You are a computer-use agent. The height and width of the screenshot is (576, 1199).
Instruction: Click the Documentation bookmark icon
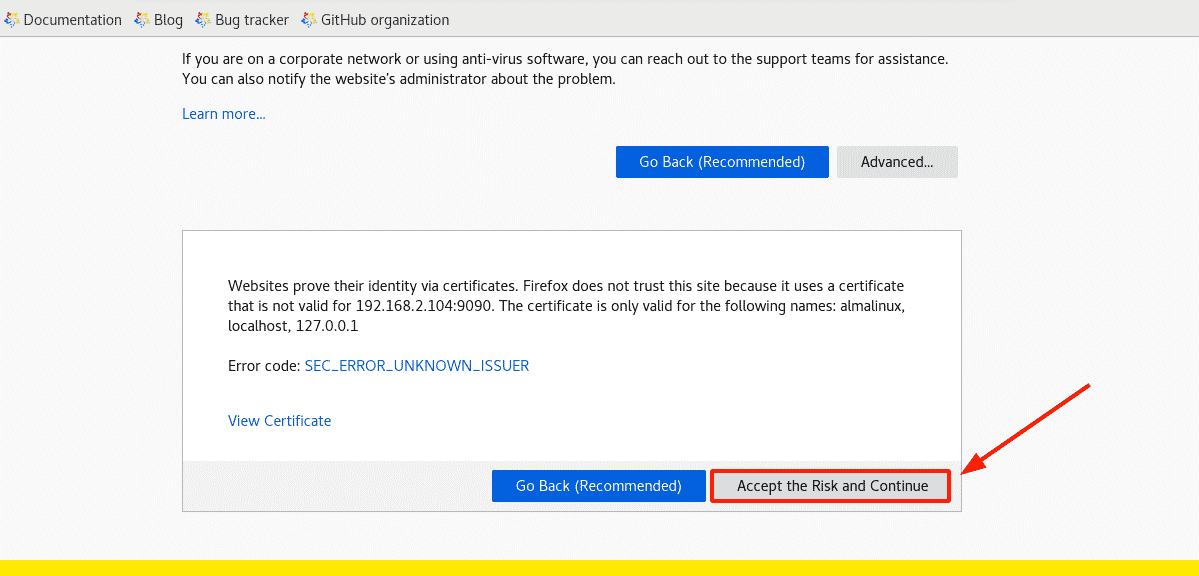(x=12, y=20)
